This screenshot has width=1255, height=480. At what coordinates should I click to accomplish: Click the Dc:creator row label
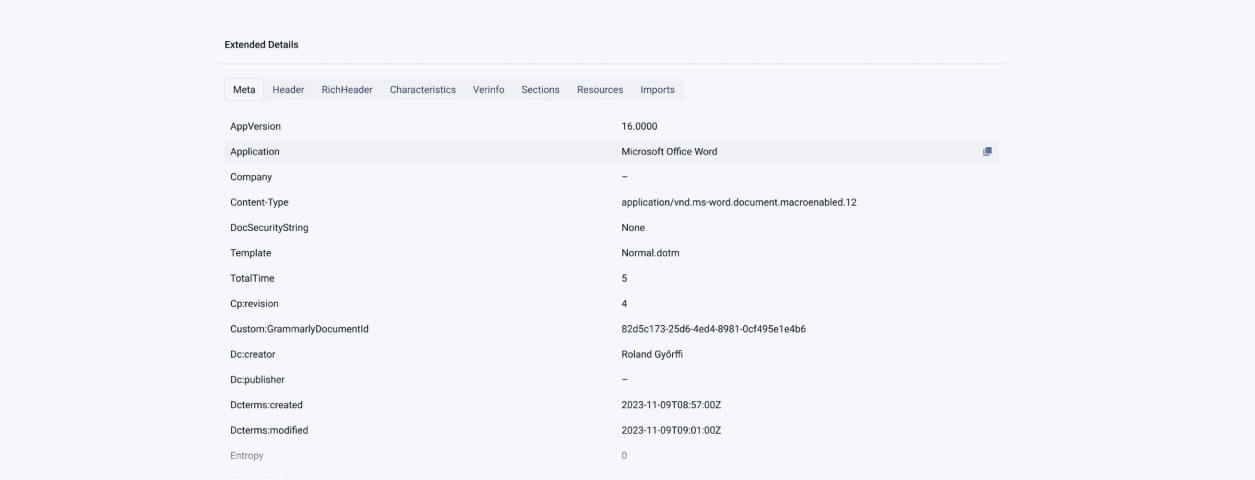tap(253, 354)
